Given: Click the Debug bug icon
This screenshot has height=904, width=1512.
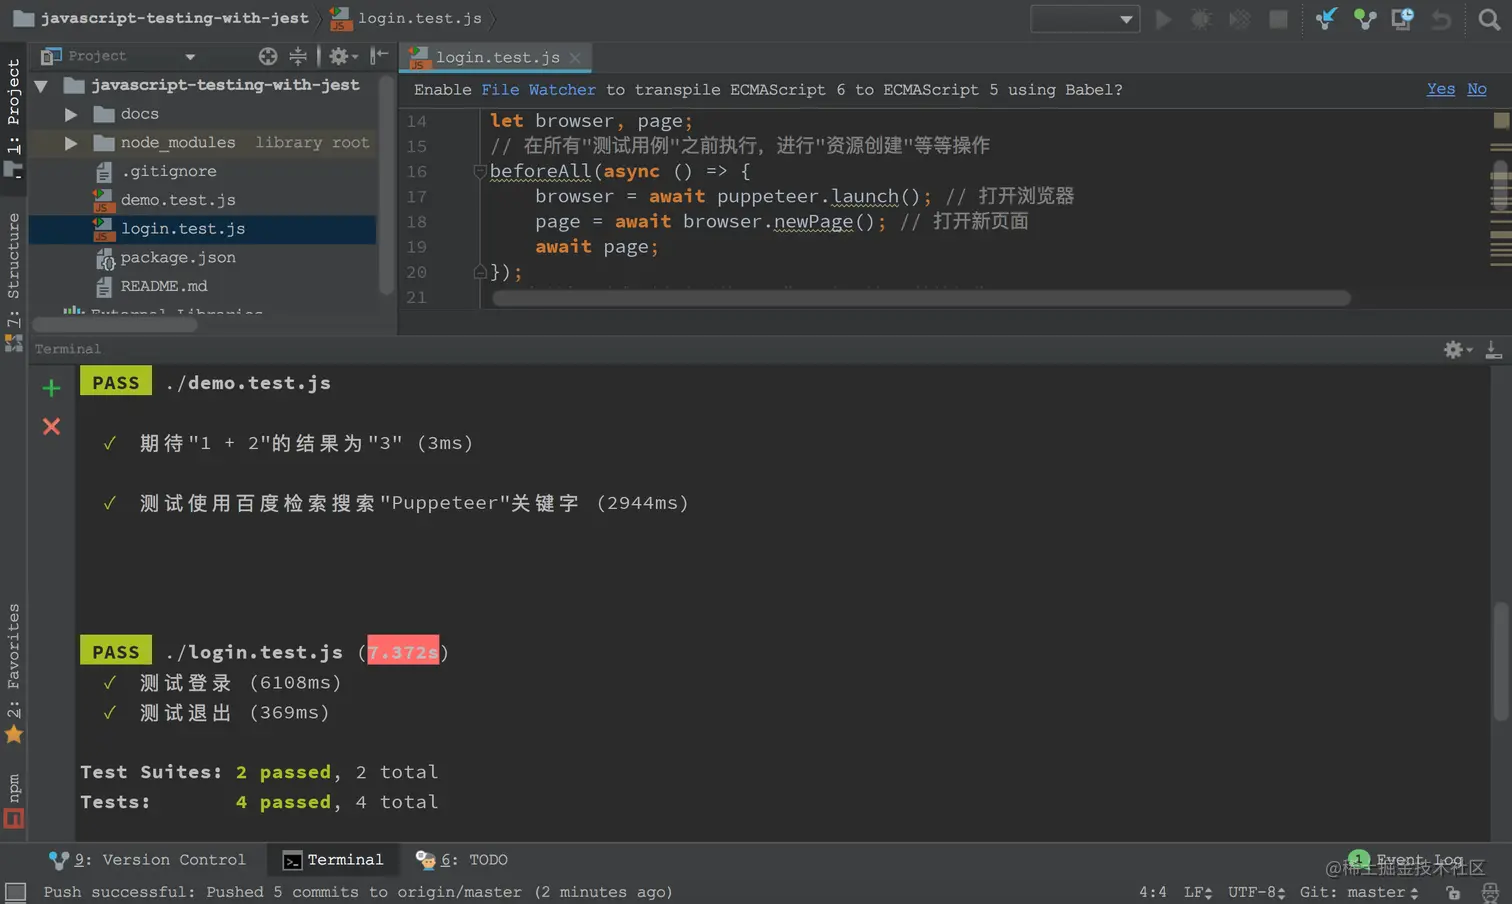Looking at the screenshot, I should tap(1201, 19).
